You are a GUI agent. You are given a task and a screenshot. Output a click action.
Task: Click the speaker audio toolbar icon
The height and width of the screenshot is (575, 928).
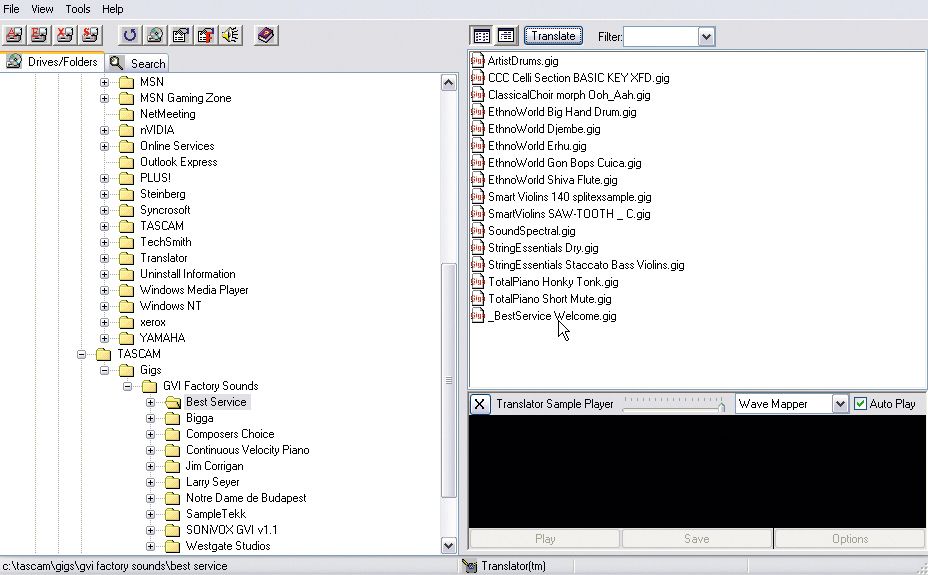[231, 35]
